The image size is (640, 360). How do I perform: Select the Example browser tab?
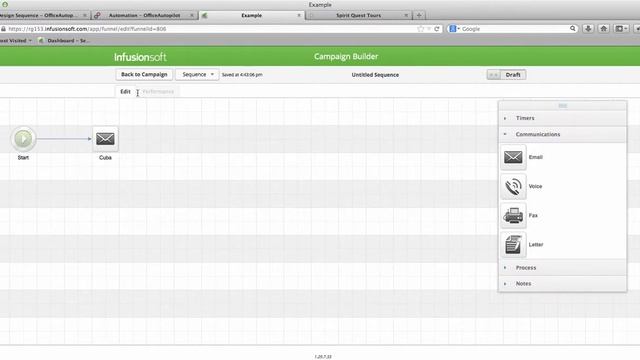(251, 15)
